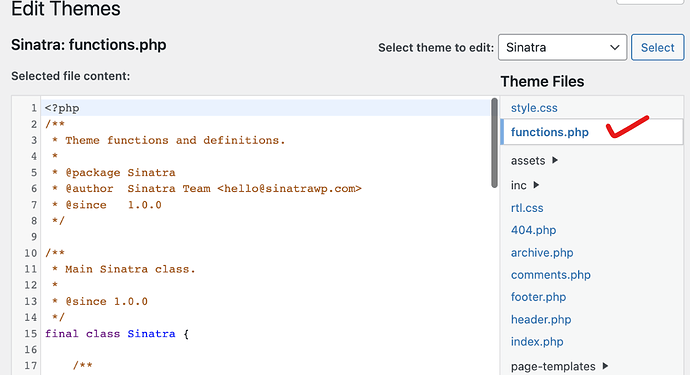Open rtl.css theme file
690x375 pixels.
pyautogui.click(x=527, y=208)
